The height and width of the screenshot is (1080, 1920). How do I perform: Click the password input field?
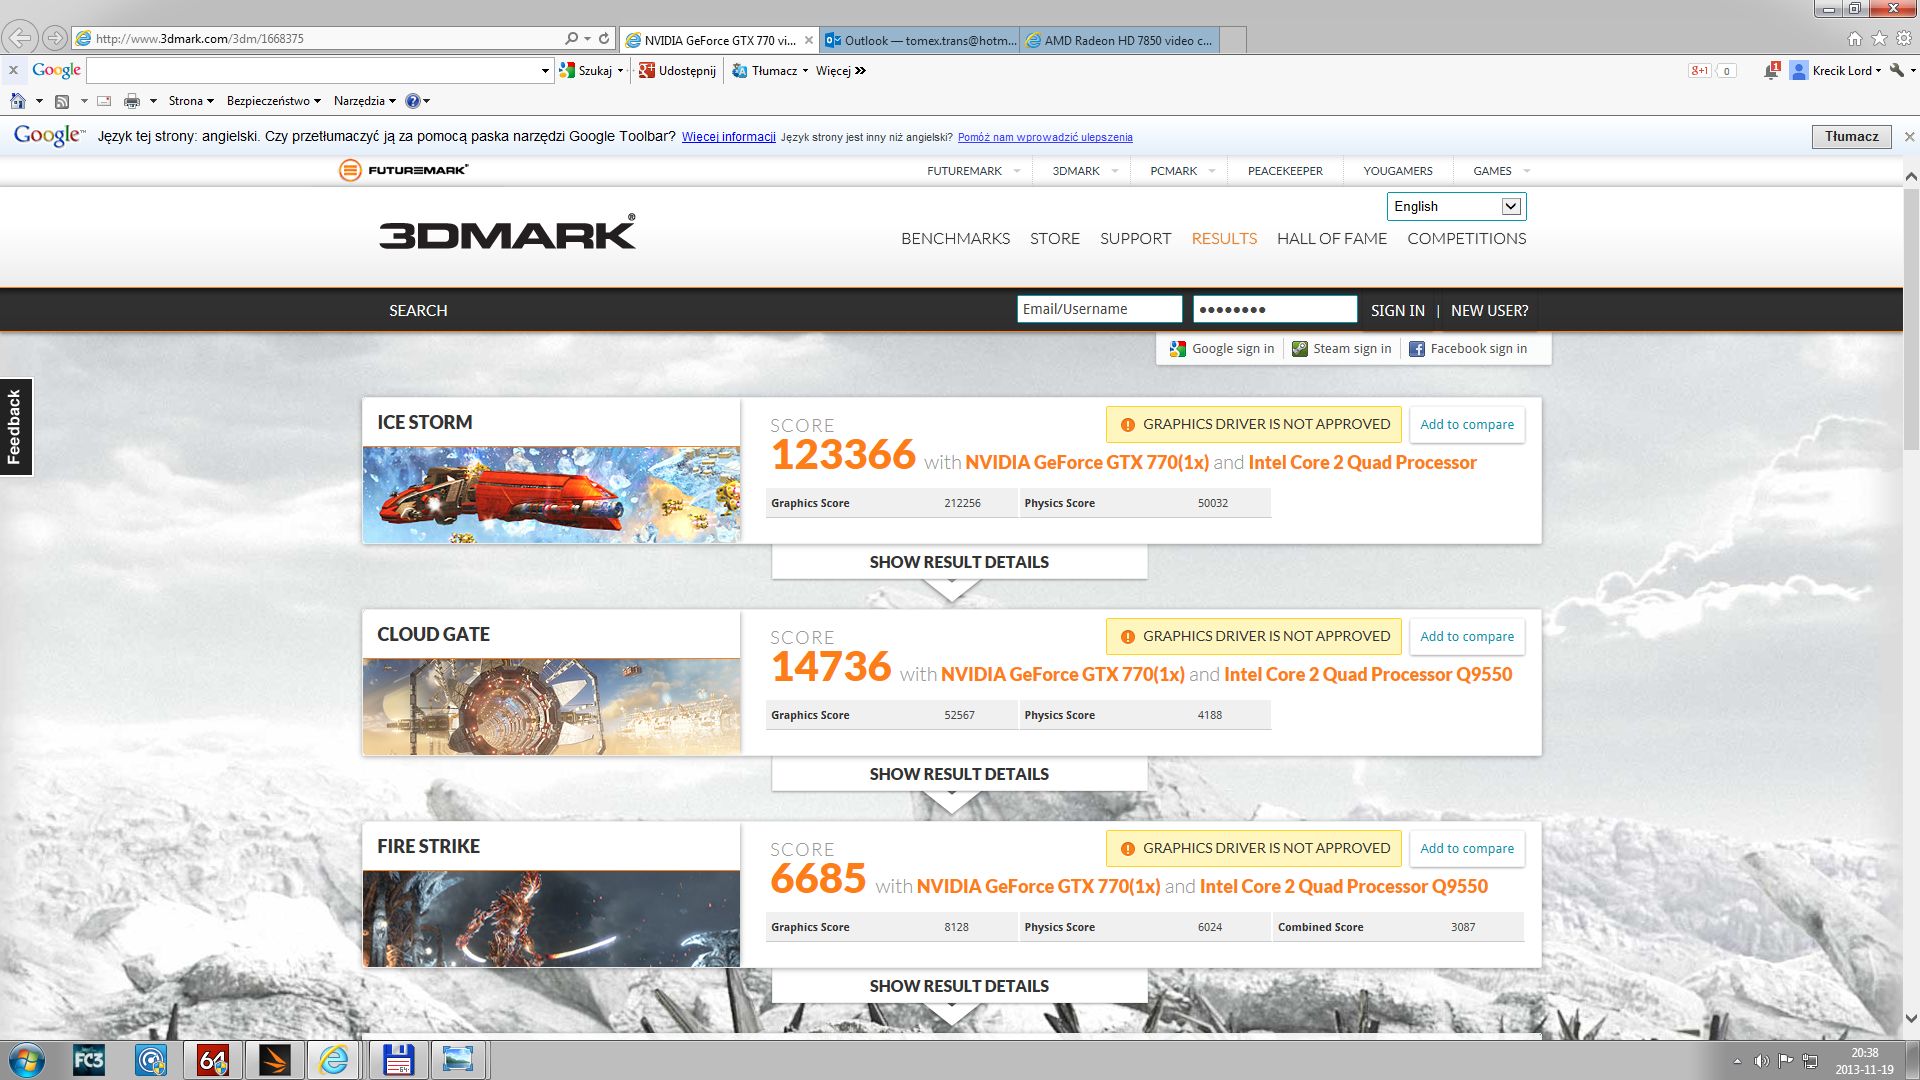[1275, 310]
